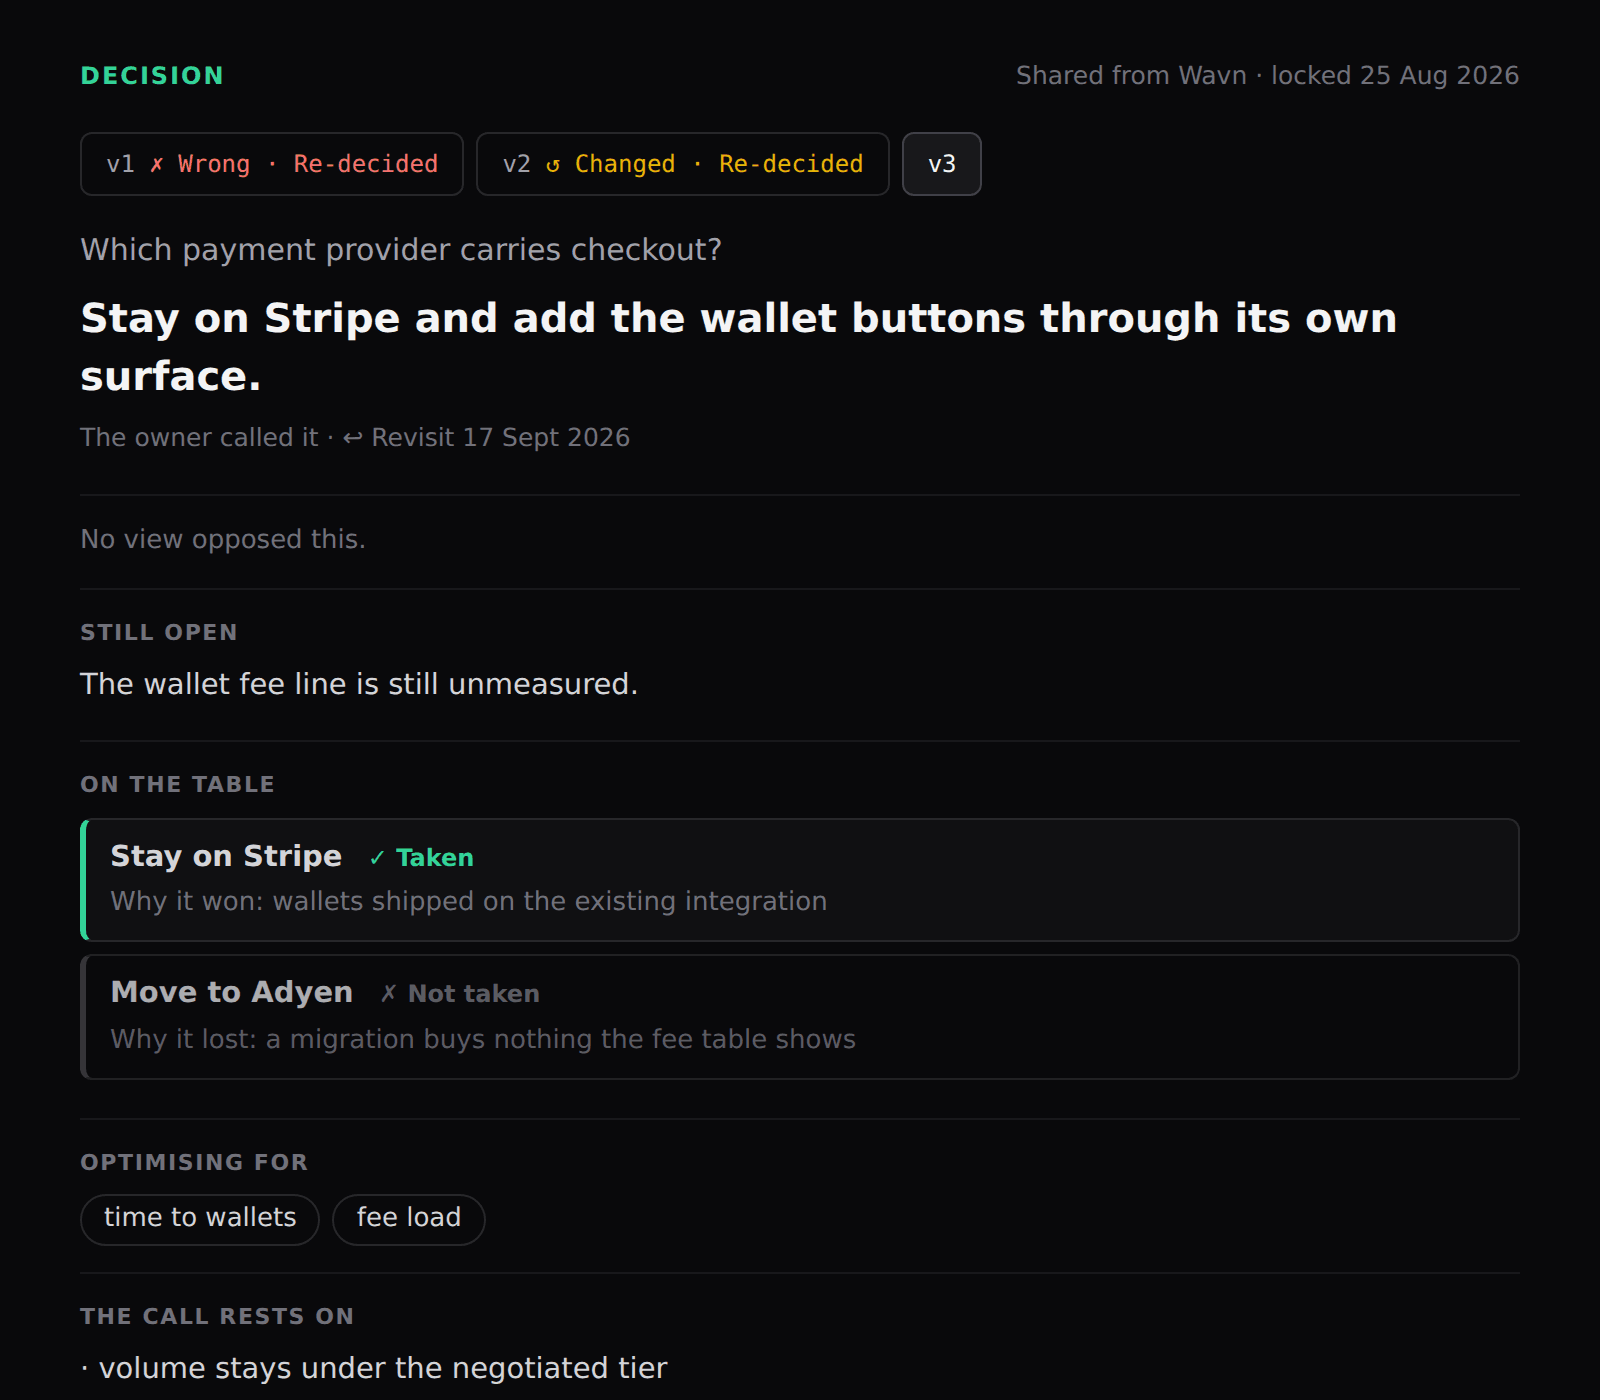Click 'Which payment provider carries checkout?' question
The image size is (1600, 1400).
[x=401, y=250]
